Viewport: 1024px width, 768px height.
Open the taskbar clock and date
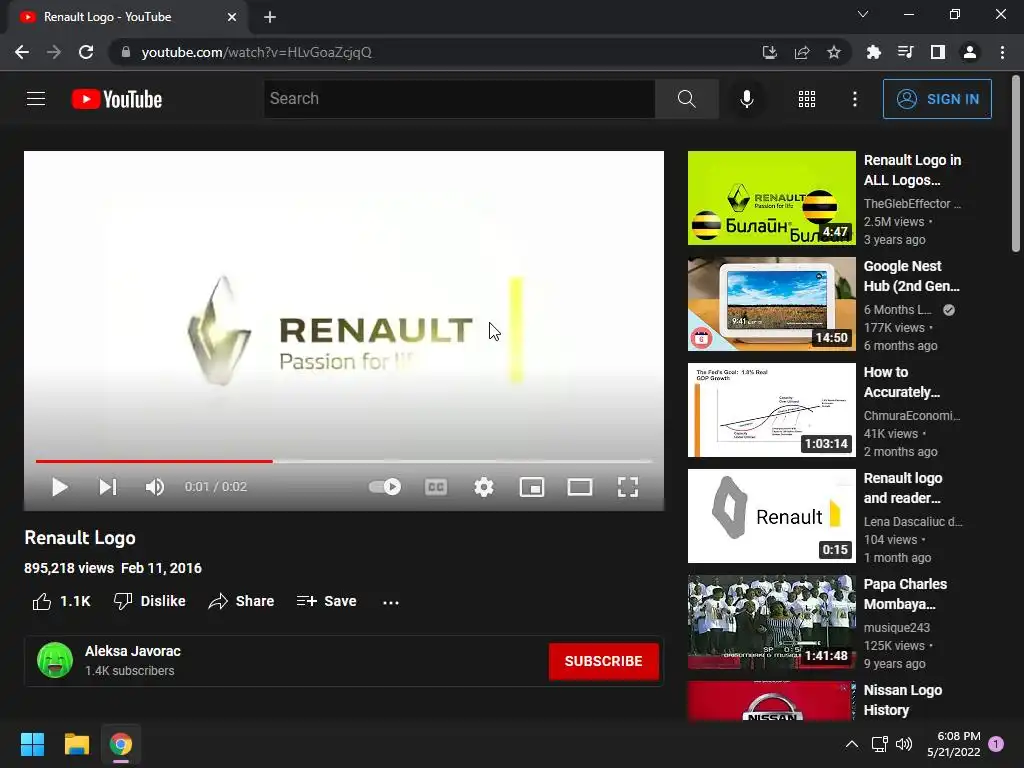[953, 744]
